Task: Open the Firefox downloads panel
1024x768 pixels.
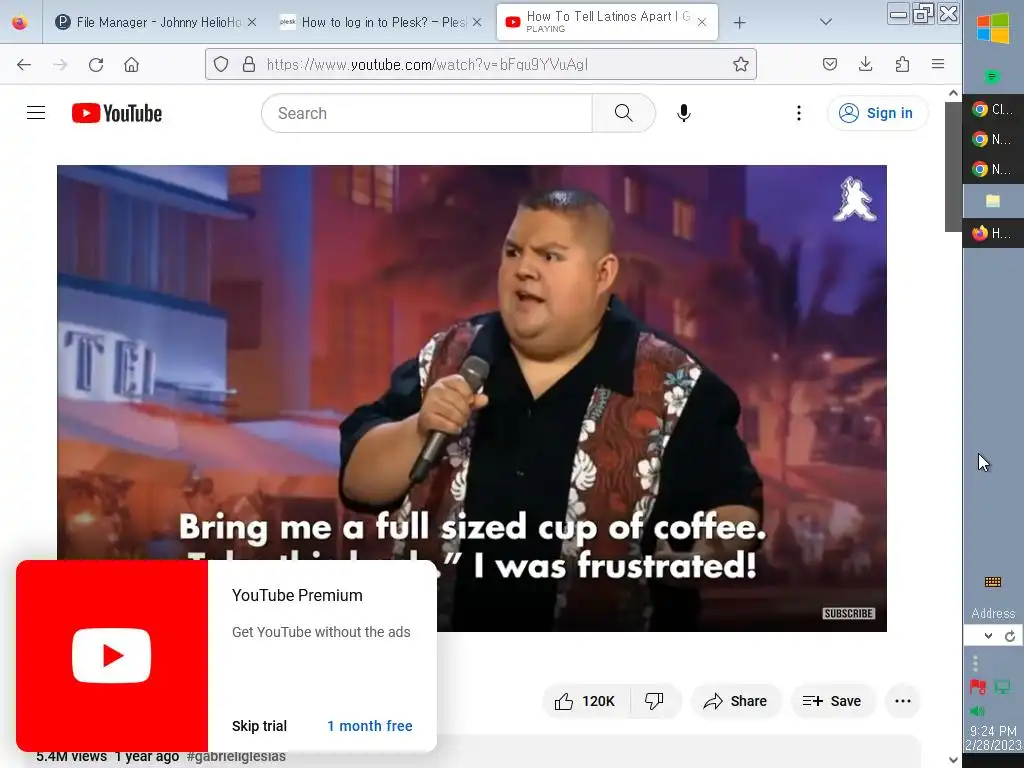Action: (x=865, y=64)
